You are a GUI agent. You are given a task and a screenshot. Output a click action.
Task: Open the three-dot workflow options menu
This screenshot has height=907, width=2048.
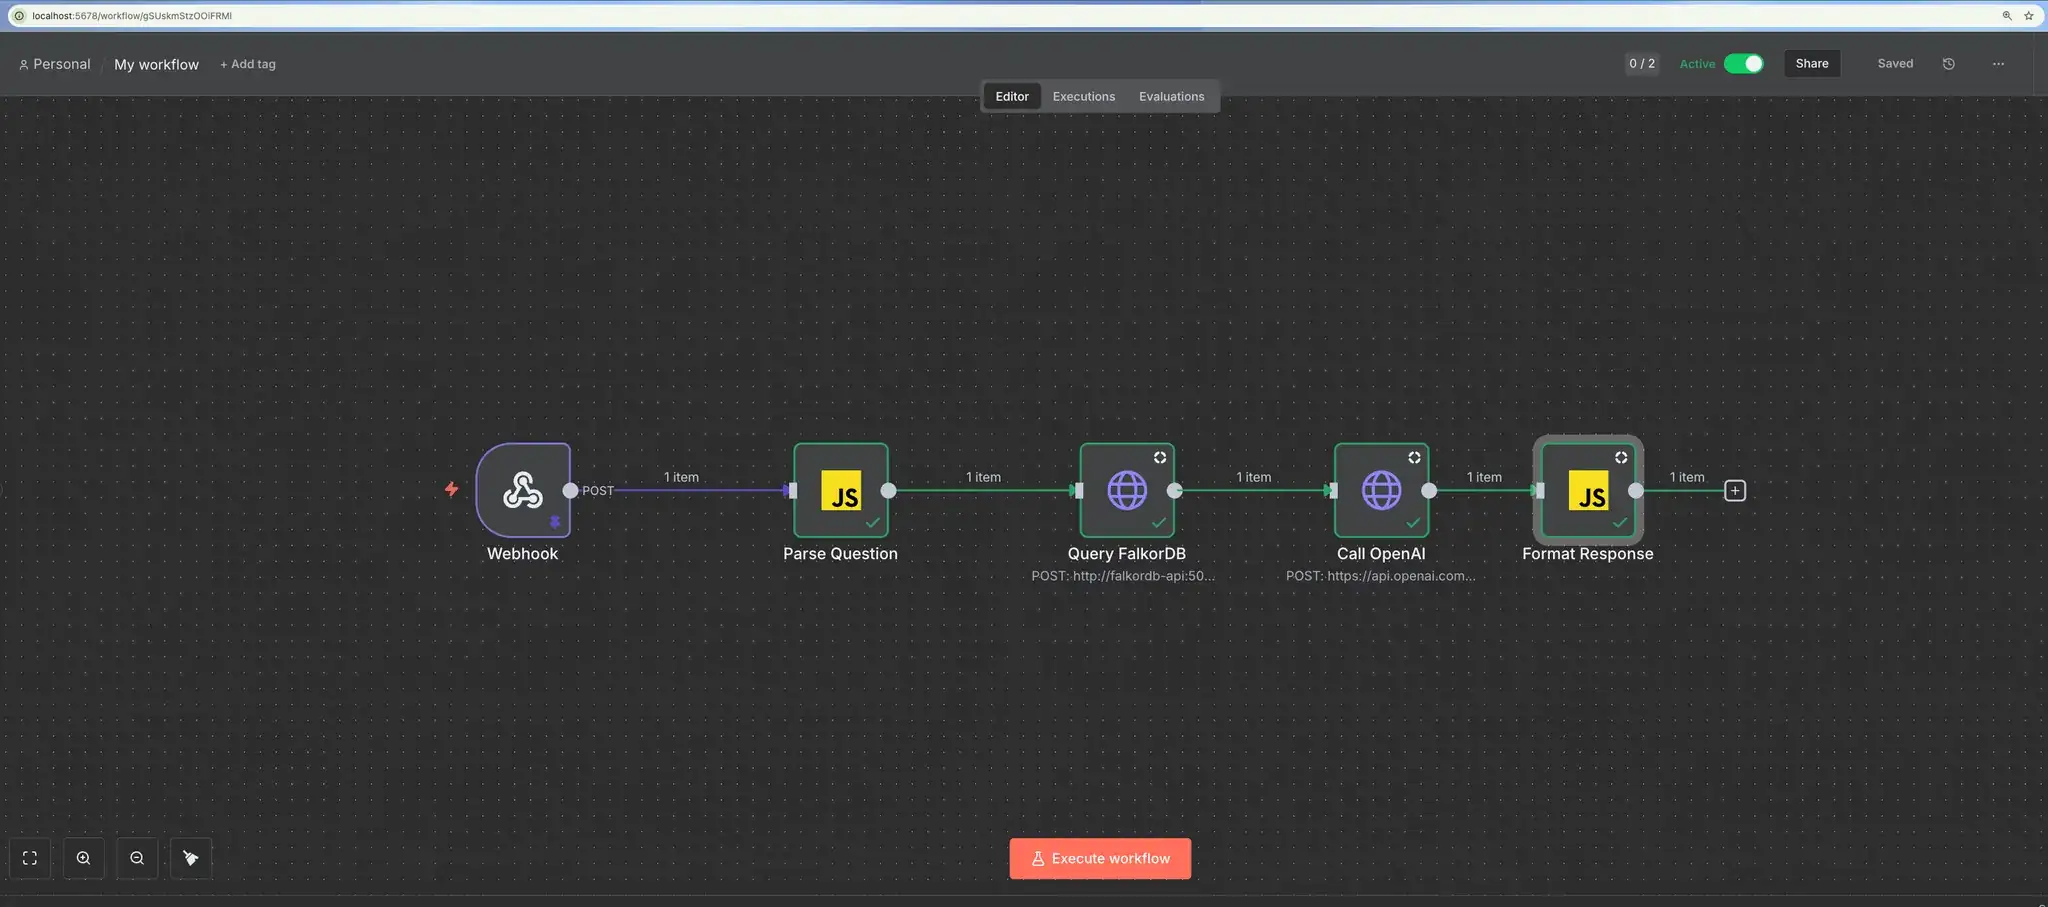(x=1998, y=63)
